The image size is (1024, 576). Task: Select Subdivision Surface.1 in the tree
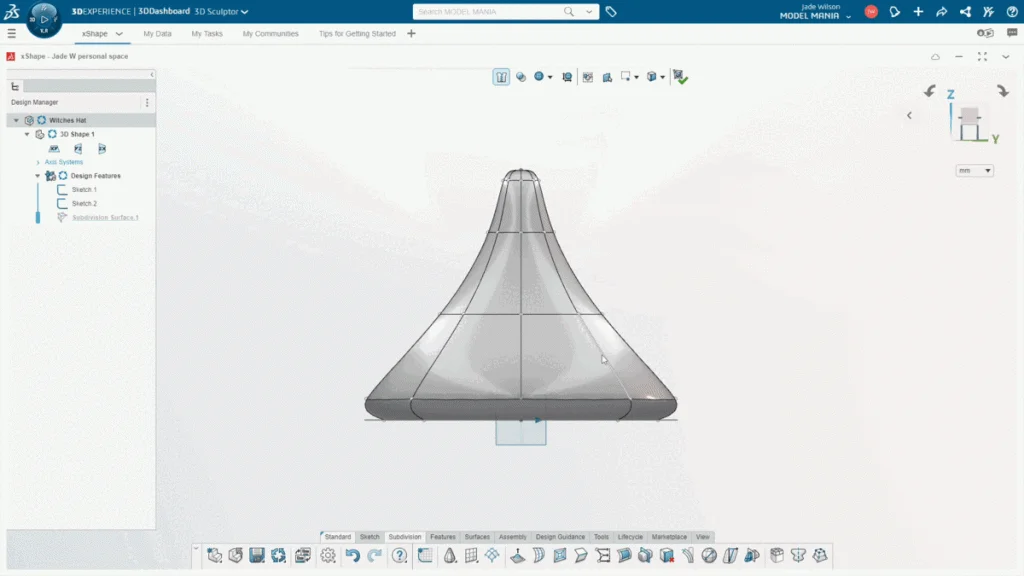tap(104, 217)
